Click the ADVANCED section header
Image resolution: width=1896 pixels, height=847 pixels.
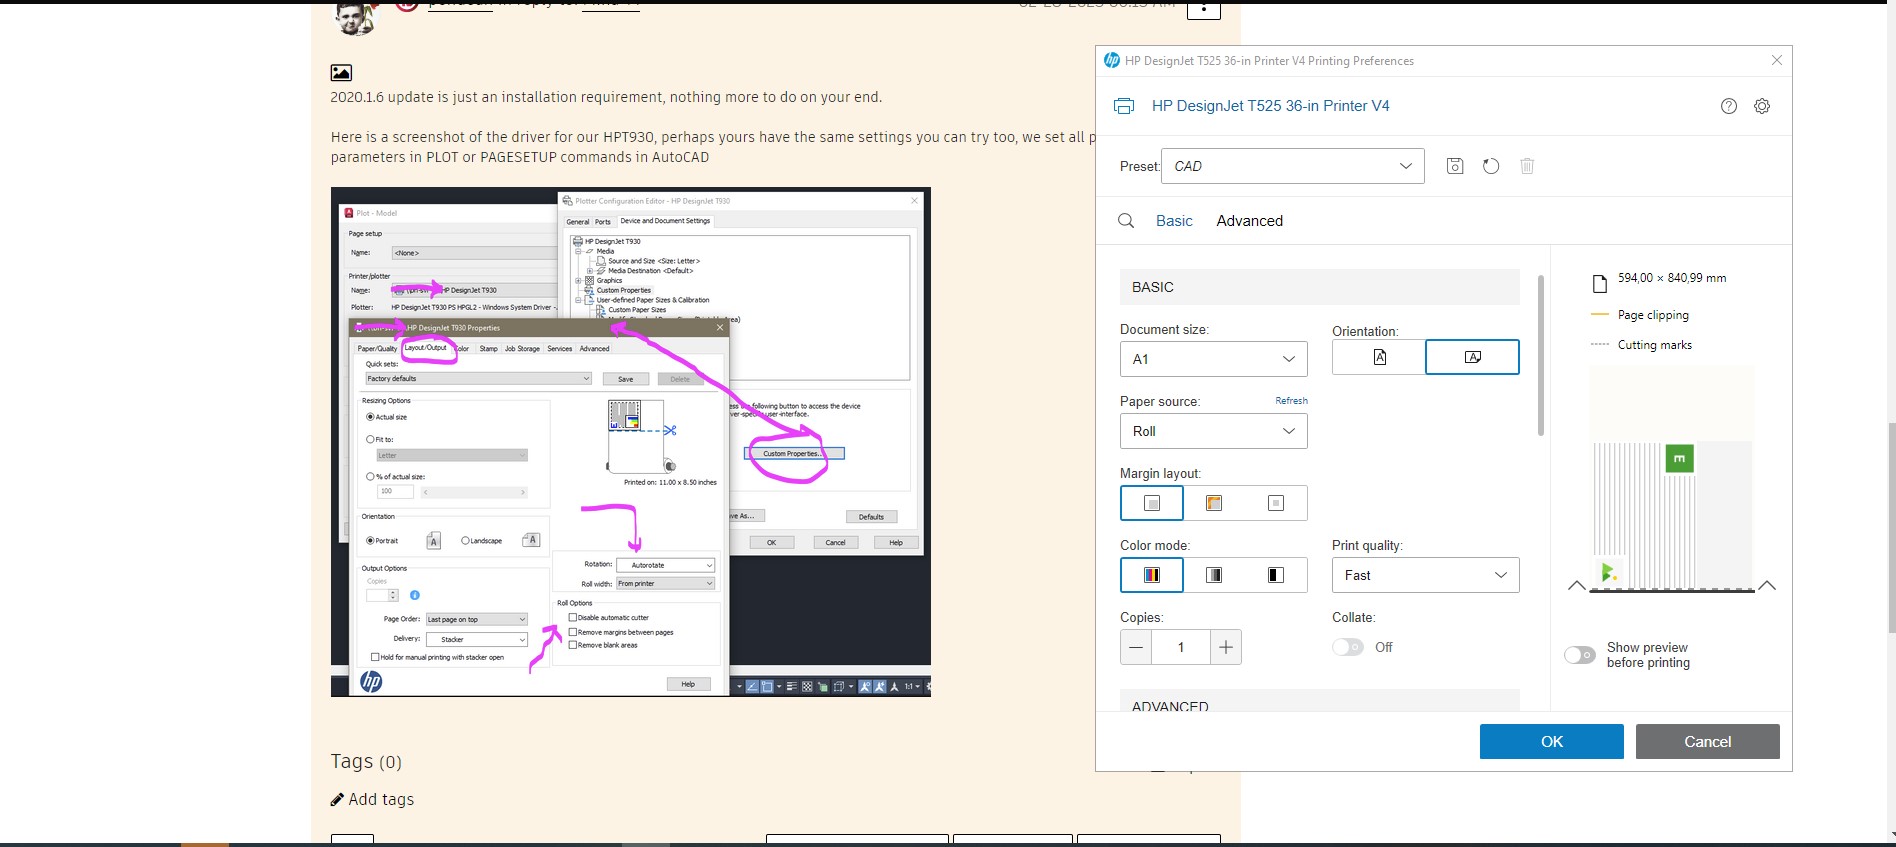[1320, 701]
